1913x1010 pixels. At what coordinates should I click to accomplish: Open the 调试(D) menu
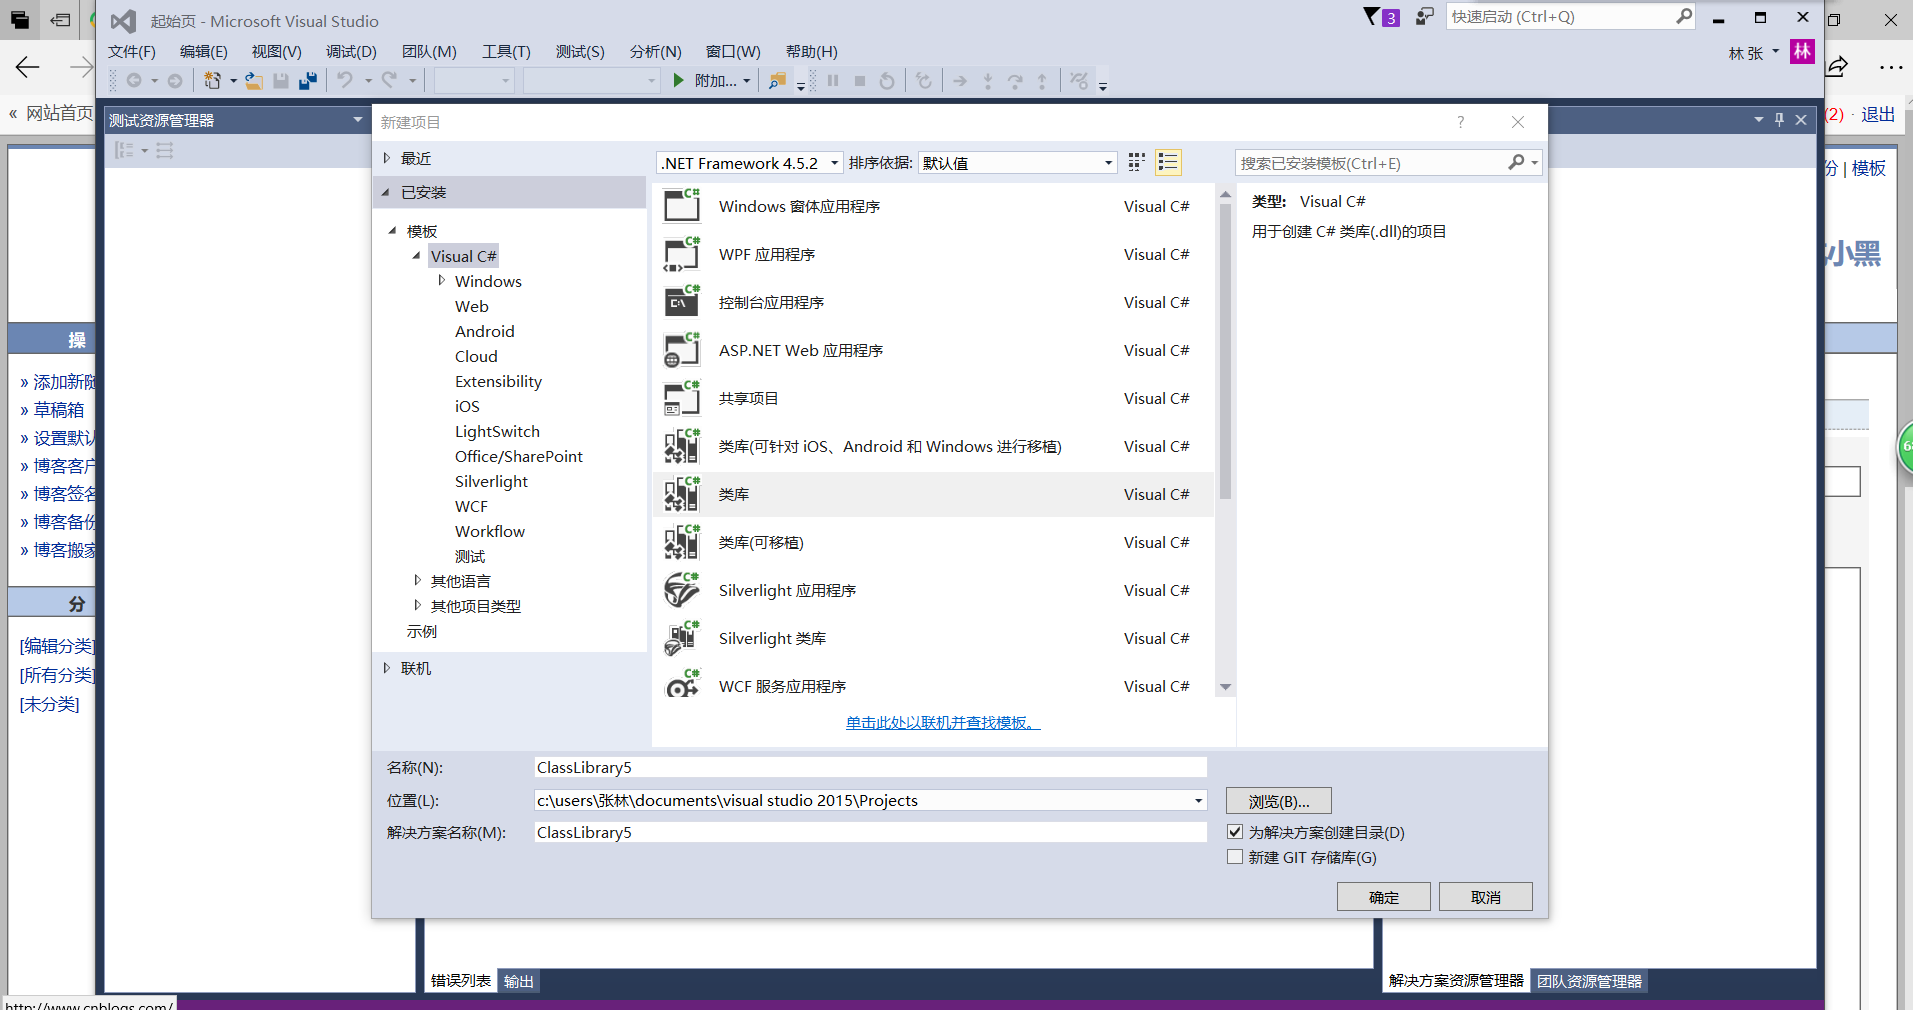pos(351,51)
